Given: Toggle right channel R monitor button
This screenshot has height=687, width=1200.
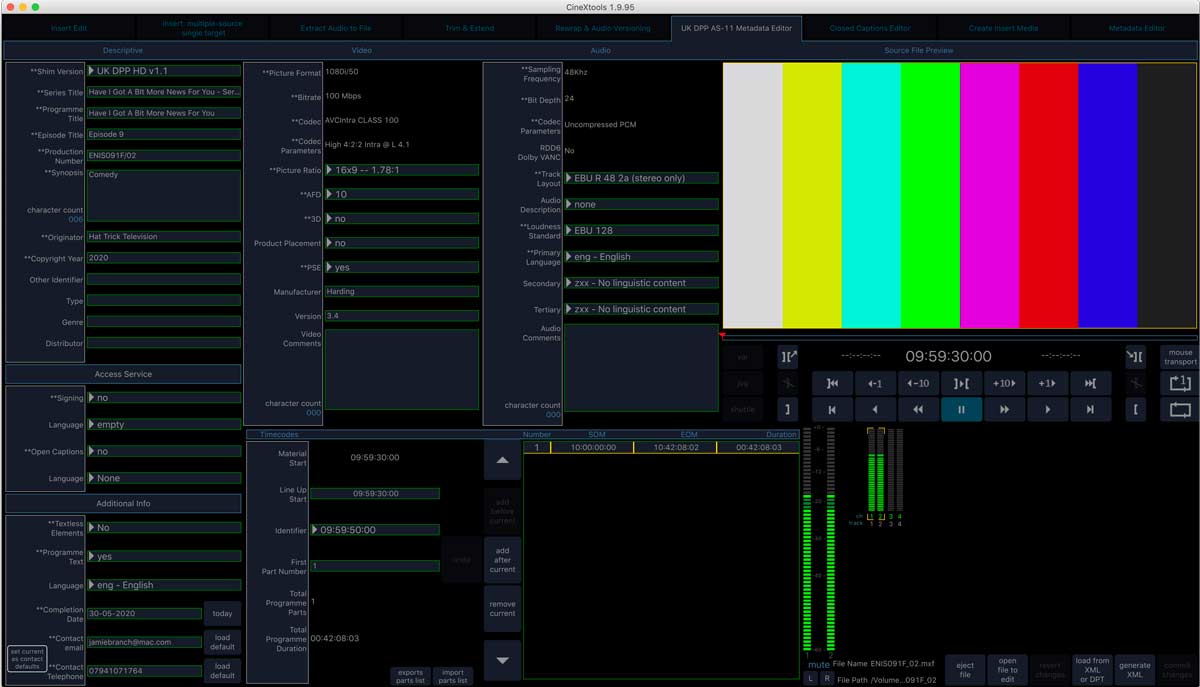Looking at the screenshot, I should (x=826, y=678).
